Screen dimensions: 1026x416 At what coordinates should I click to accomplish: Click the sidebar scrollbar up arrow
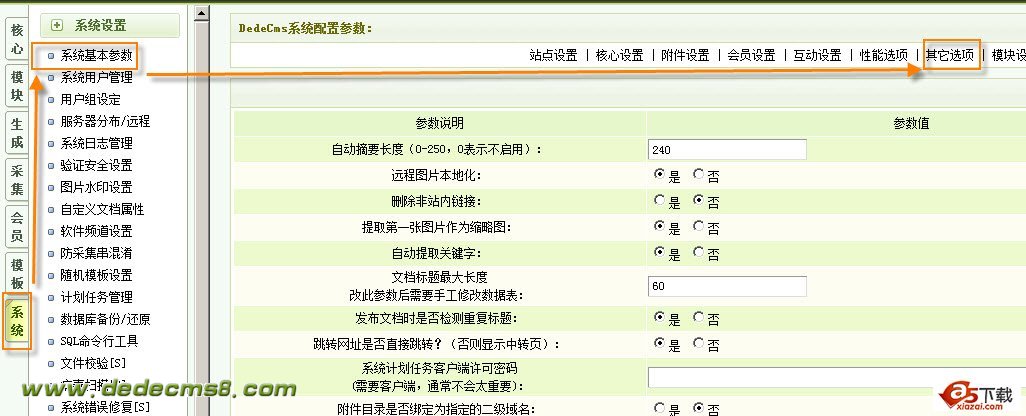pos(200,15)
